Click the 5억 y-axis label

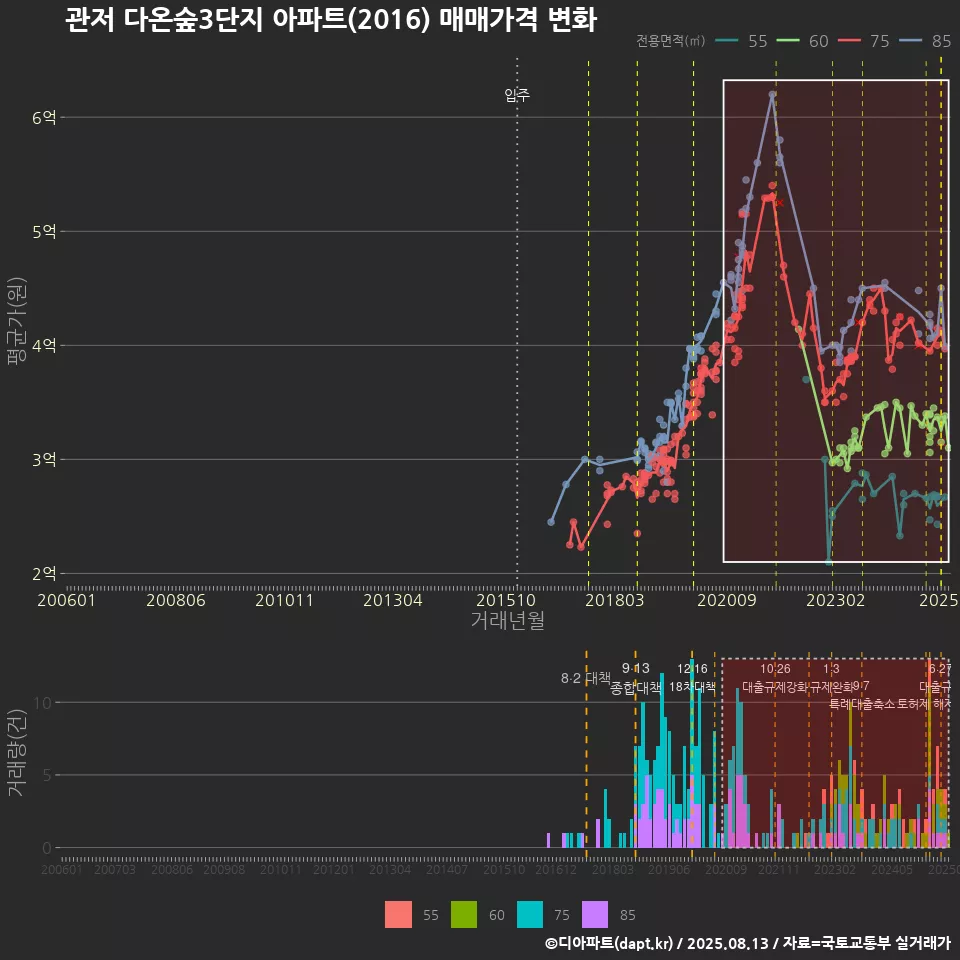click(x=44, y=231)
